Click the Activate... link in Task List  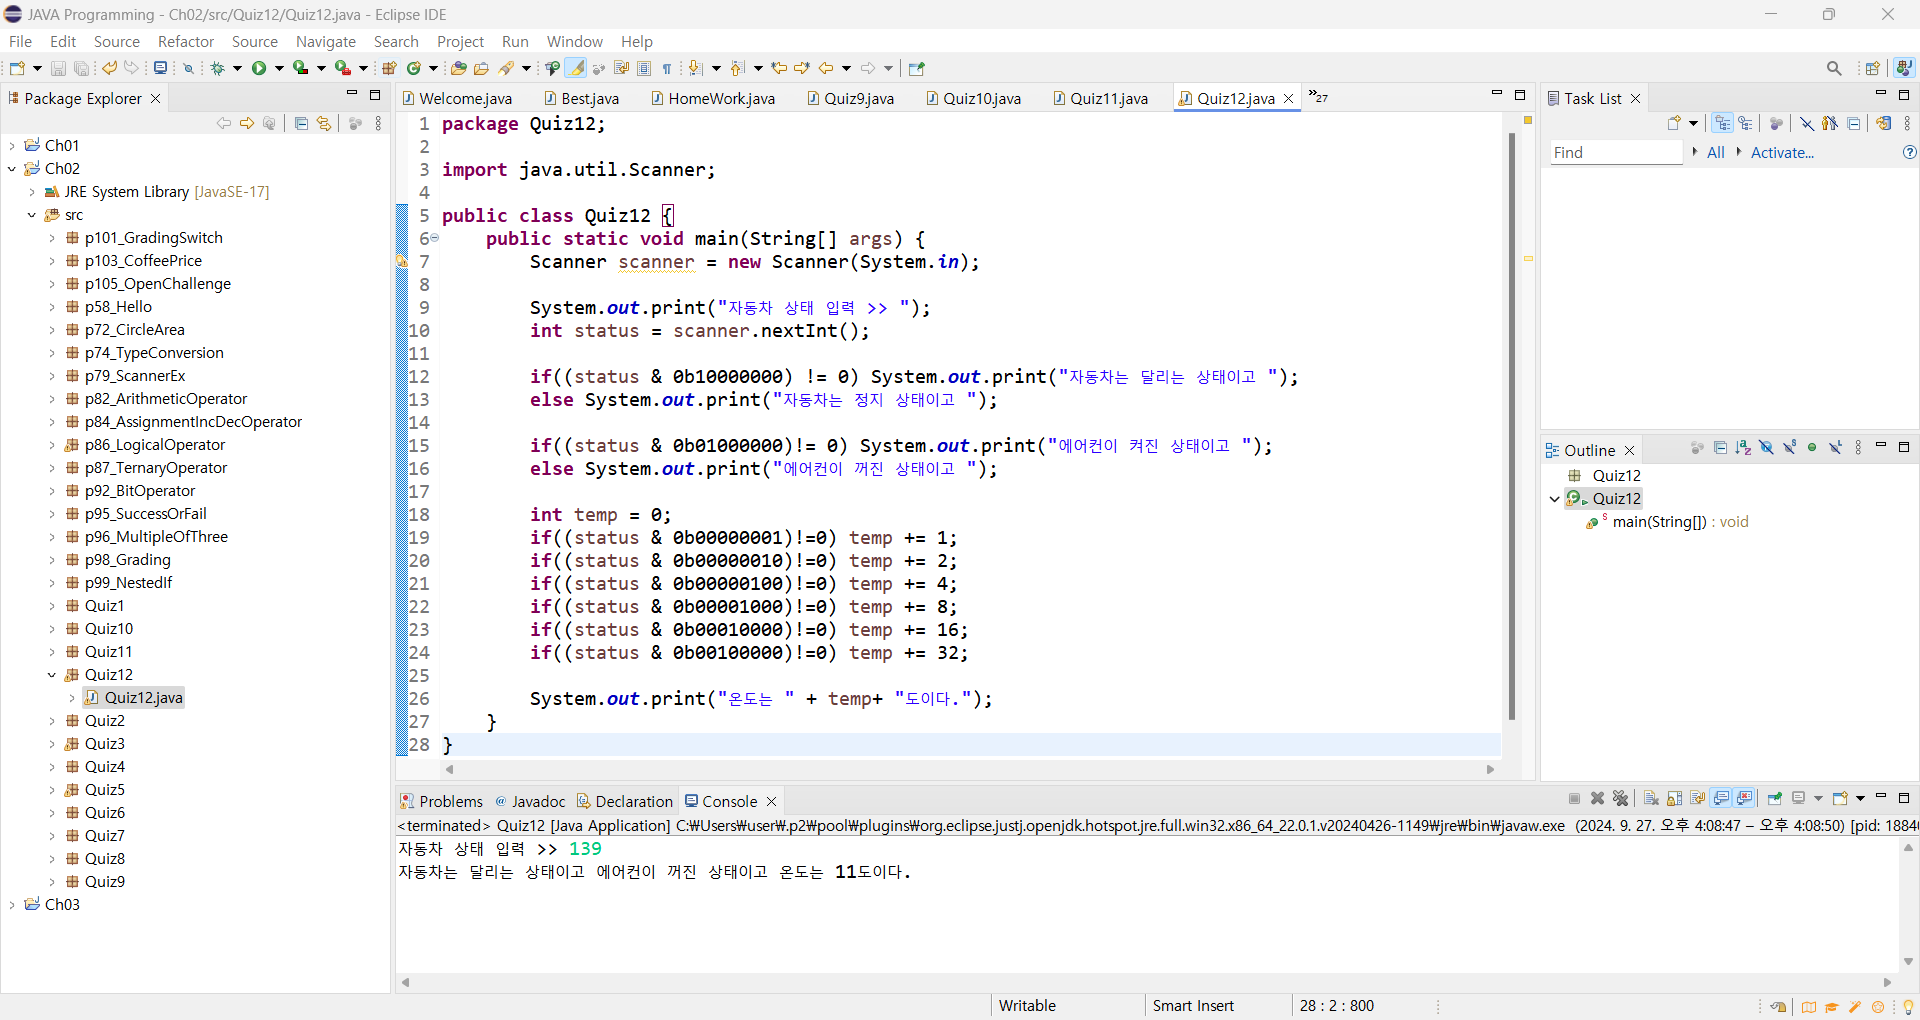pyautogui.click(x=1782, y=152)
